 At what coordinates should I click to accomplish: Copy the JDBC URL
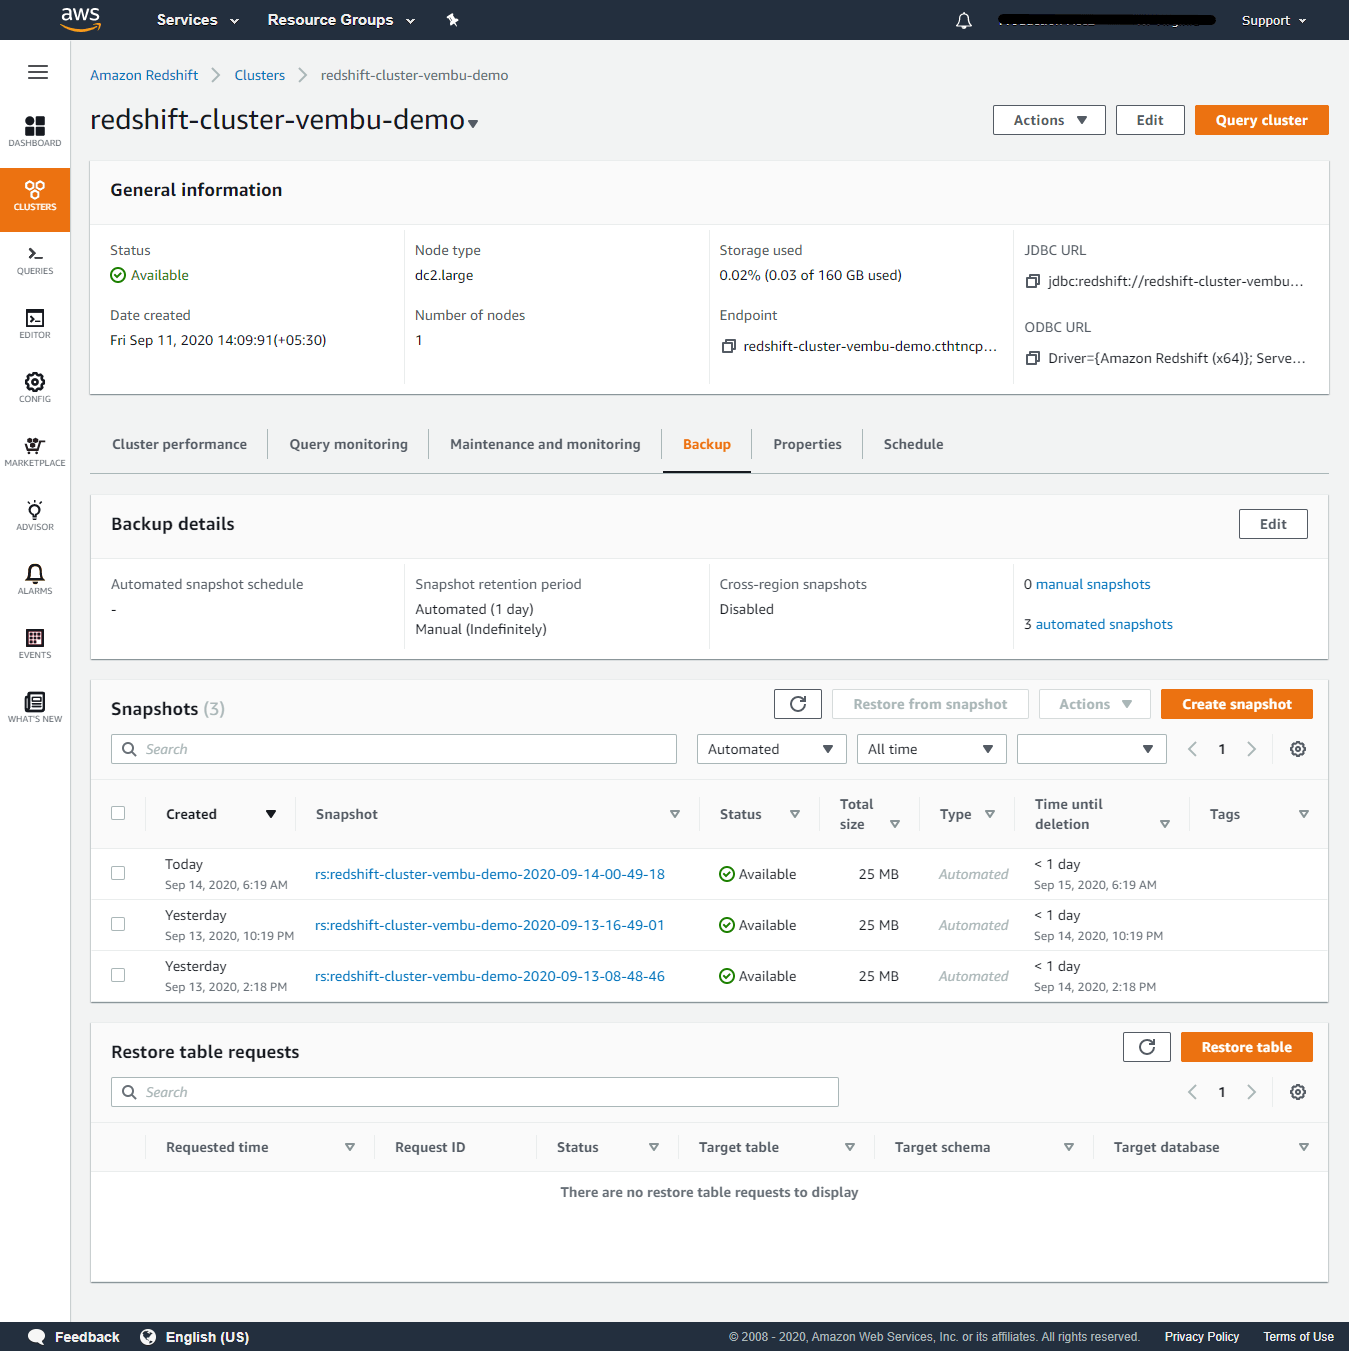(x=1033, y=281)
